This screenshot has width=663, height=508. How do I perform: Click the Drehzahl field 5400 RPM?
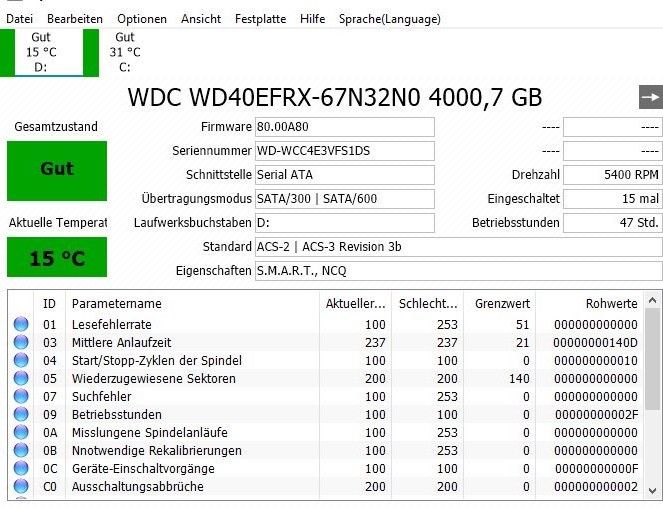[x=613, y=175]
